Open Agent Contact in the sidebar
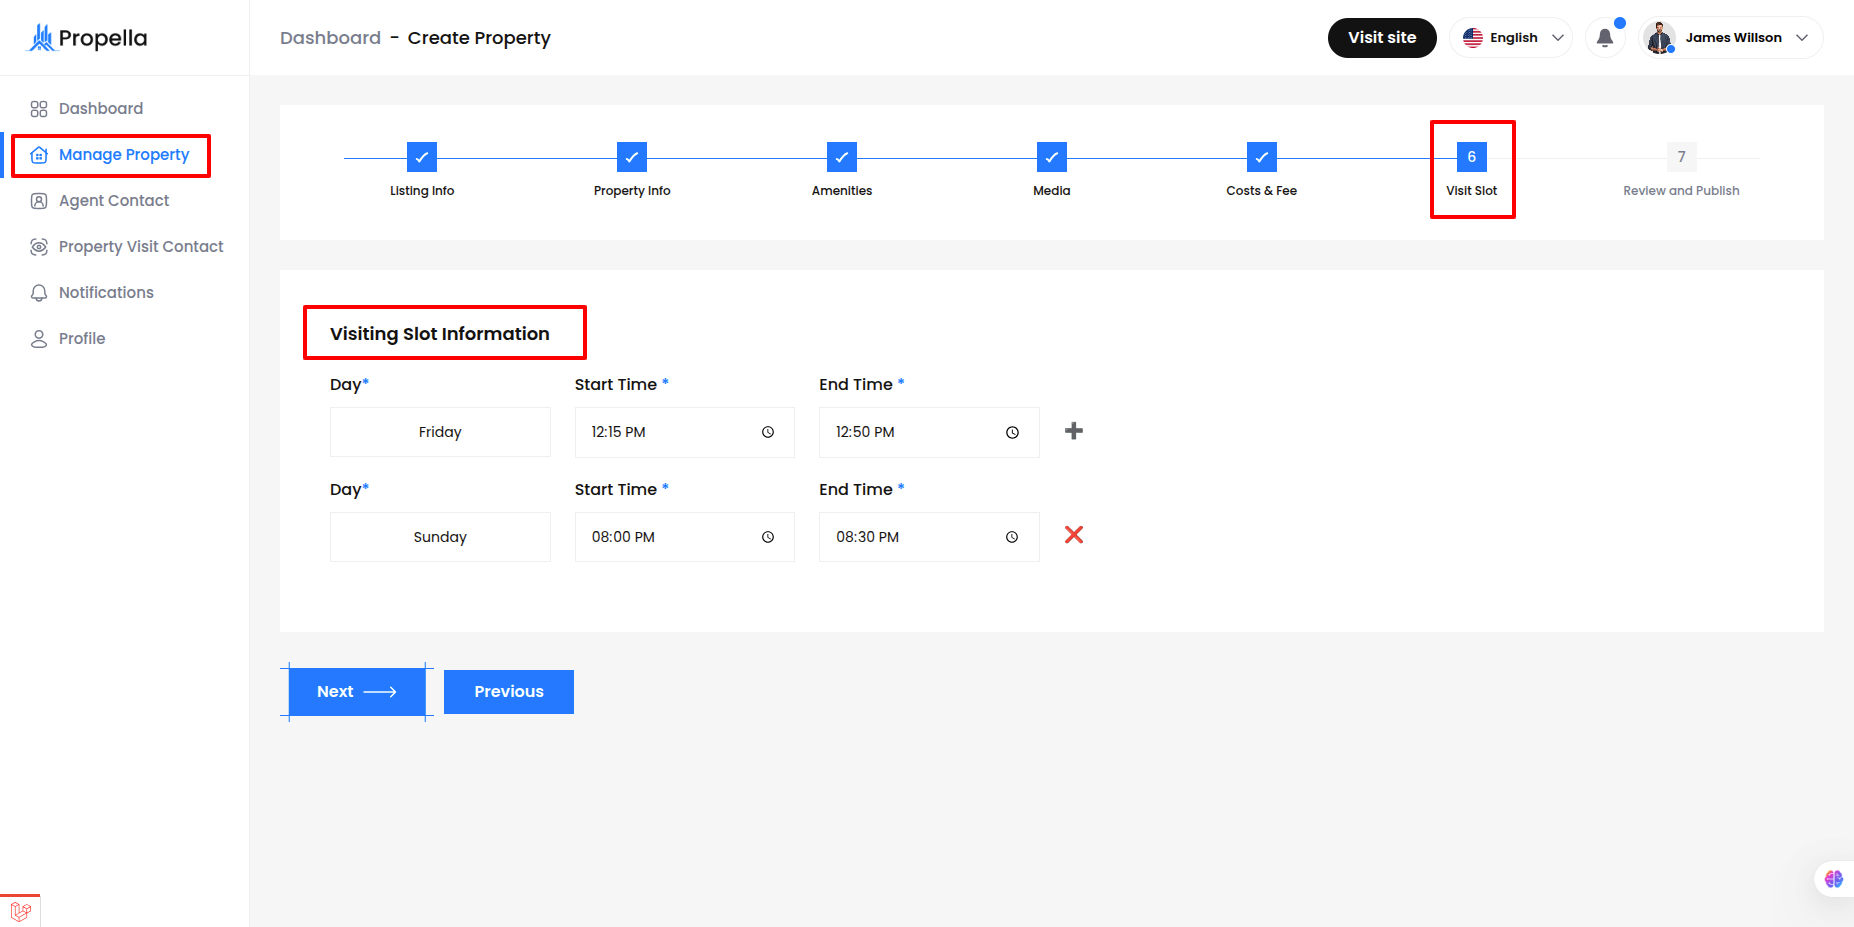 coord(114,201)
